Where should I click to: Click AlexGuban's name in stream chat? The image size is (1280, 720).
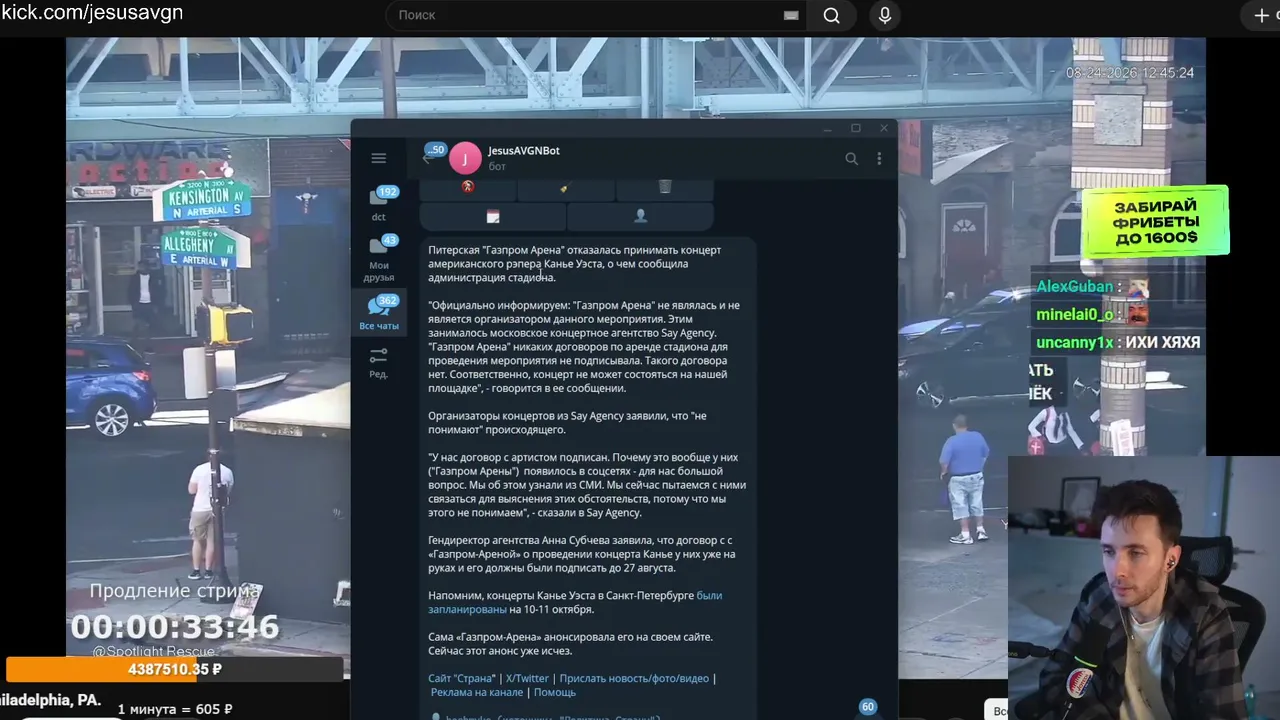pos(1074,287)
